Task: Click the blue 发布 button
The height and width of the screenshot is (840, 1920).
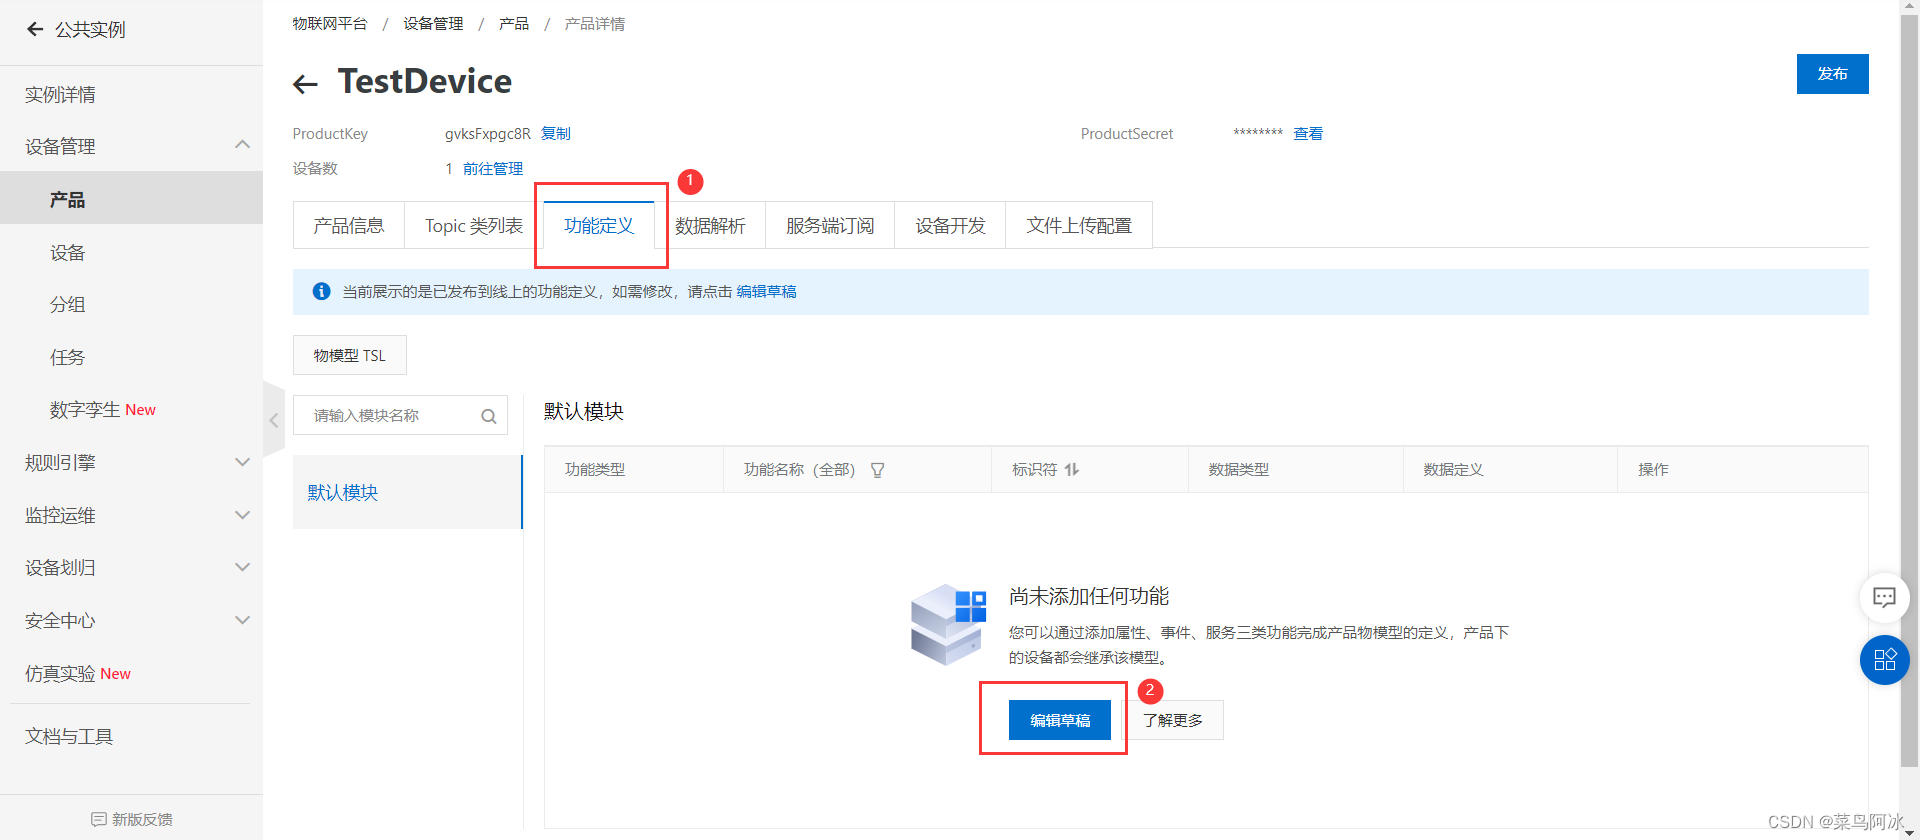Action: click(1832, 74)
